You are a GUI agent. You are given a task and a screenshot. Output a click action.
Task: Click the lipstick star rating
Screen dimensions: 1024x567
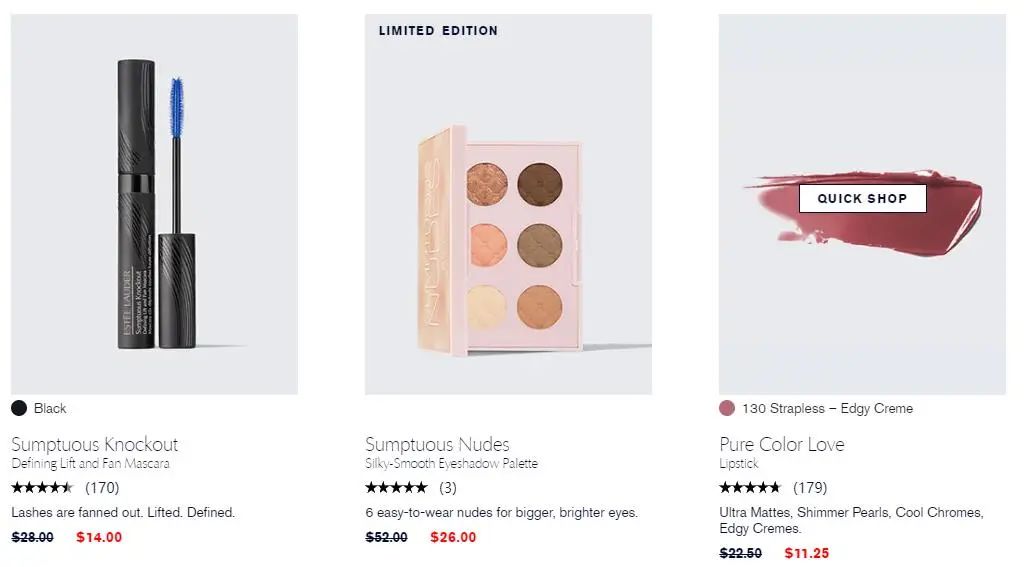[x=750, y=487]
